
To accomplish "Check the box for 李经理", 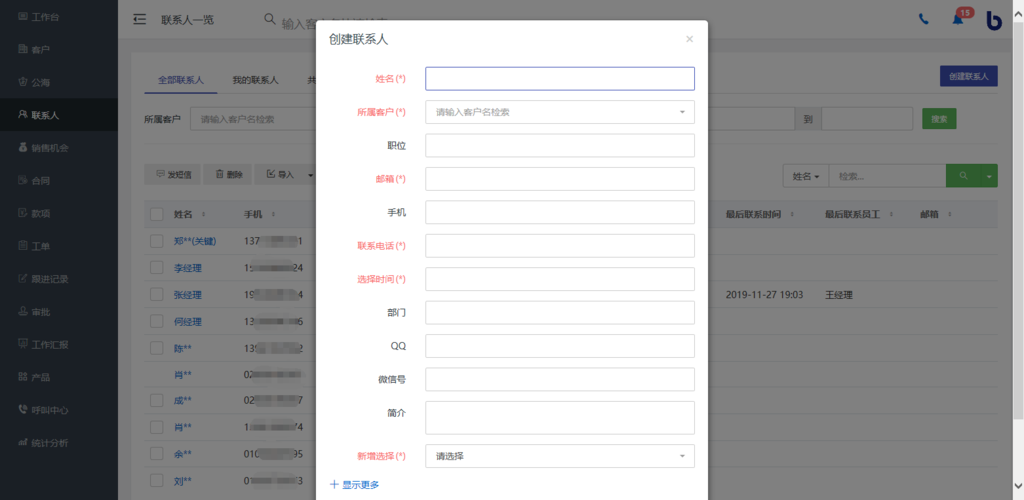I will tap(157, 268).
